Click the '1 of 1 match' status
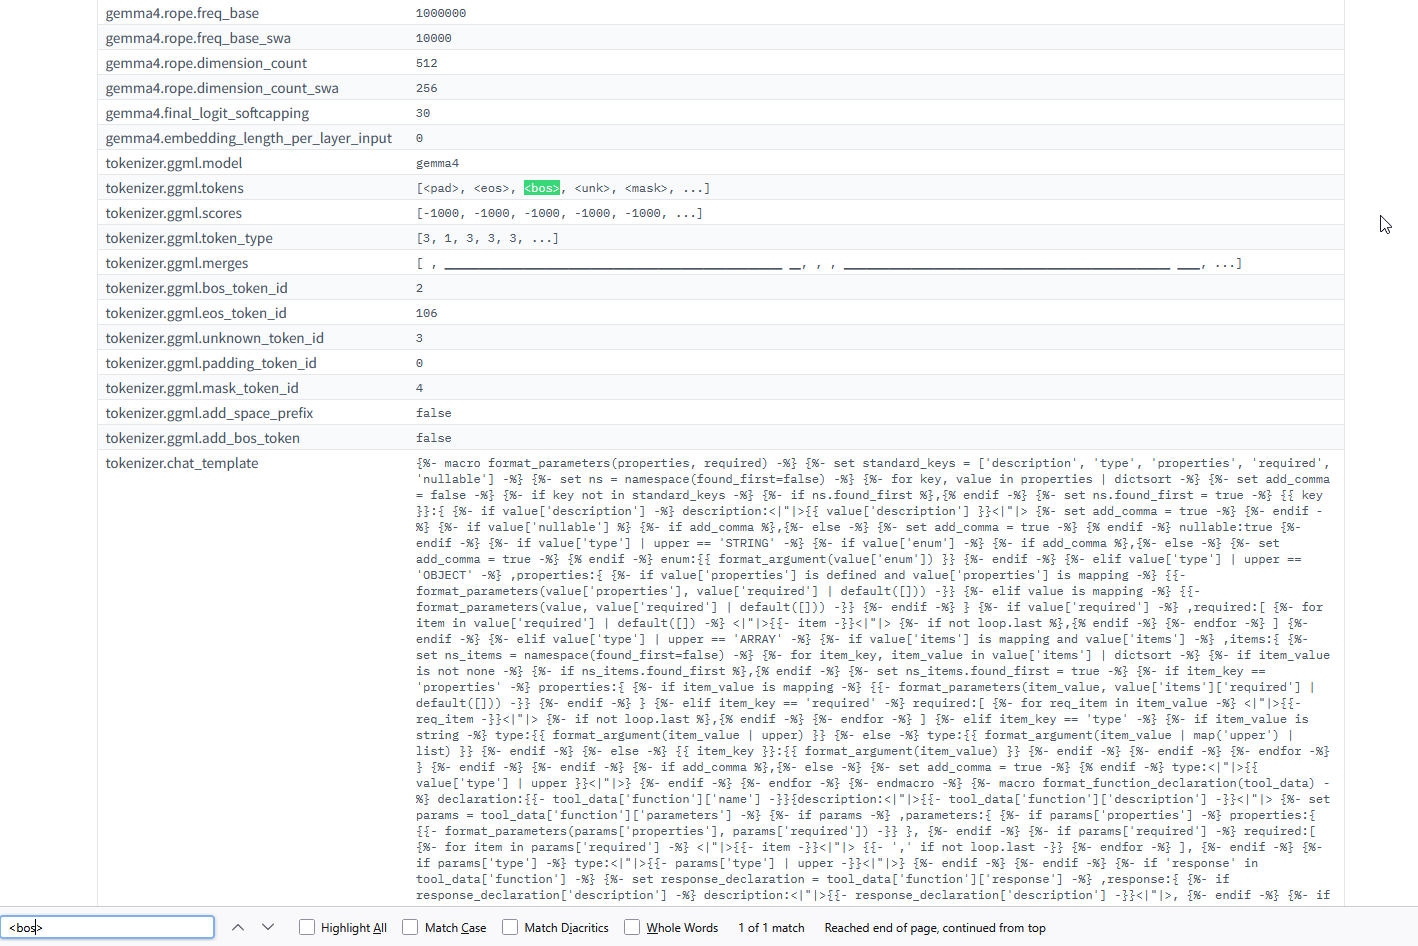 (x=772, y=928)
